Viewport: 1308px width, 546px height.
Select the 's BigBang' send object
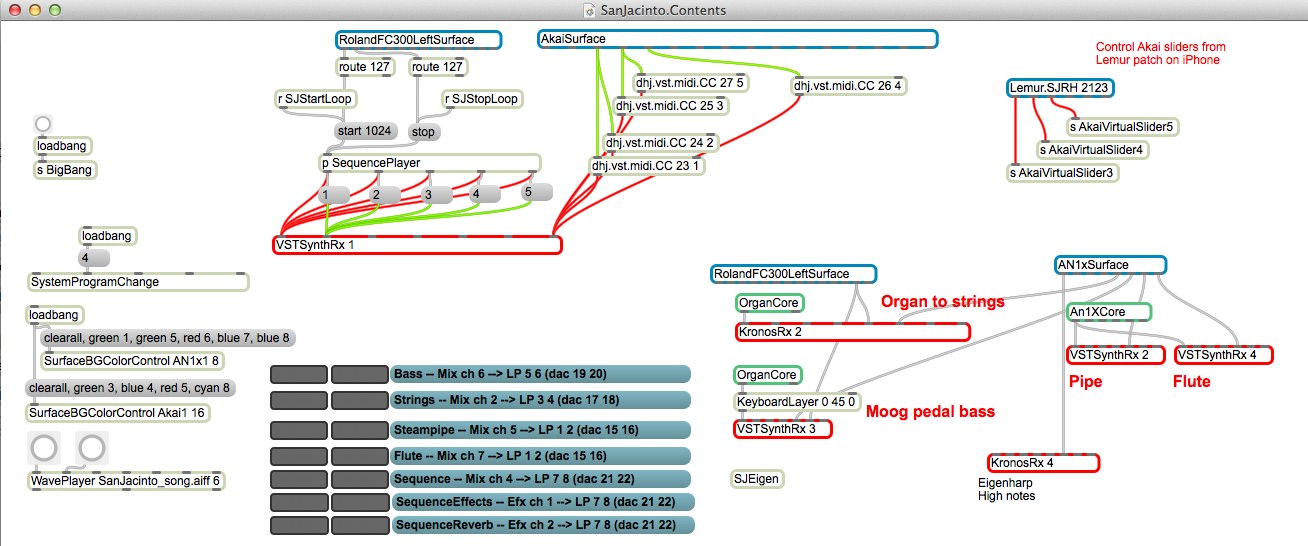(x=65, y=169)
